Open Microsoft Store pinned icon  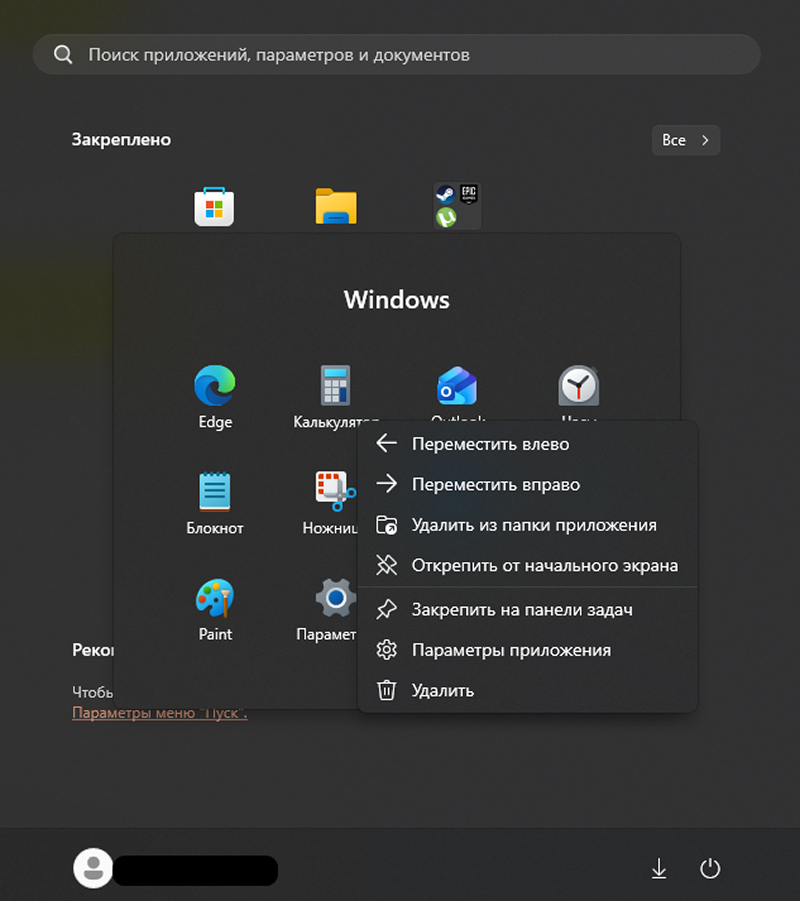(x=214, y=207)
